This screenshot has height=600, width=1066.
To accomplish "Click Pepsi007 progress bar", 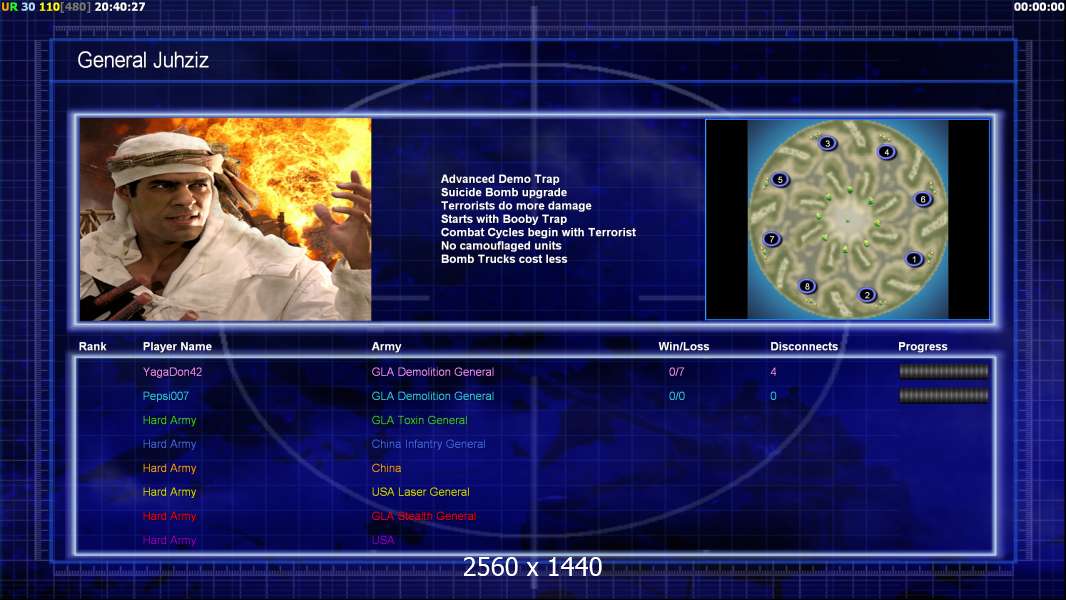I will tap(944, 395).
